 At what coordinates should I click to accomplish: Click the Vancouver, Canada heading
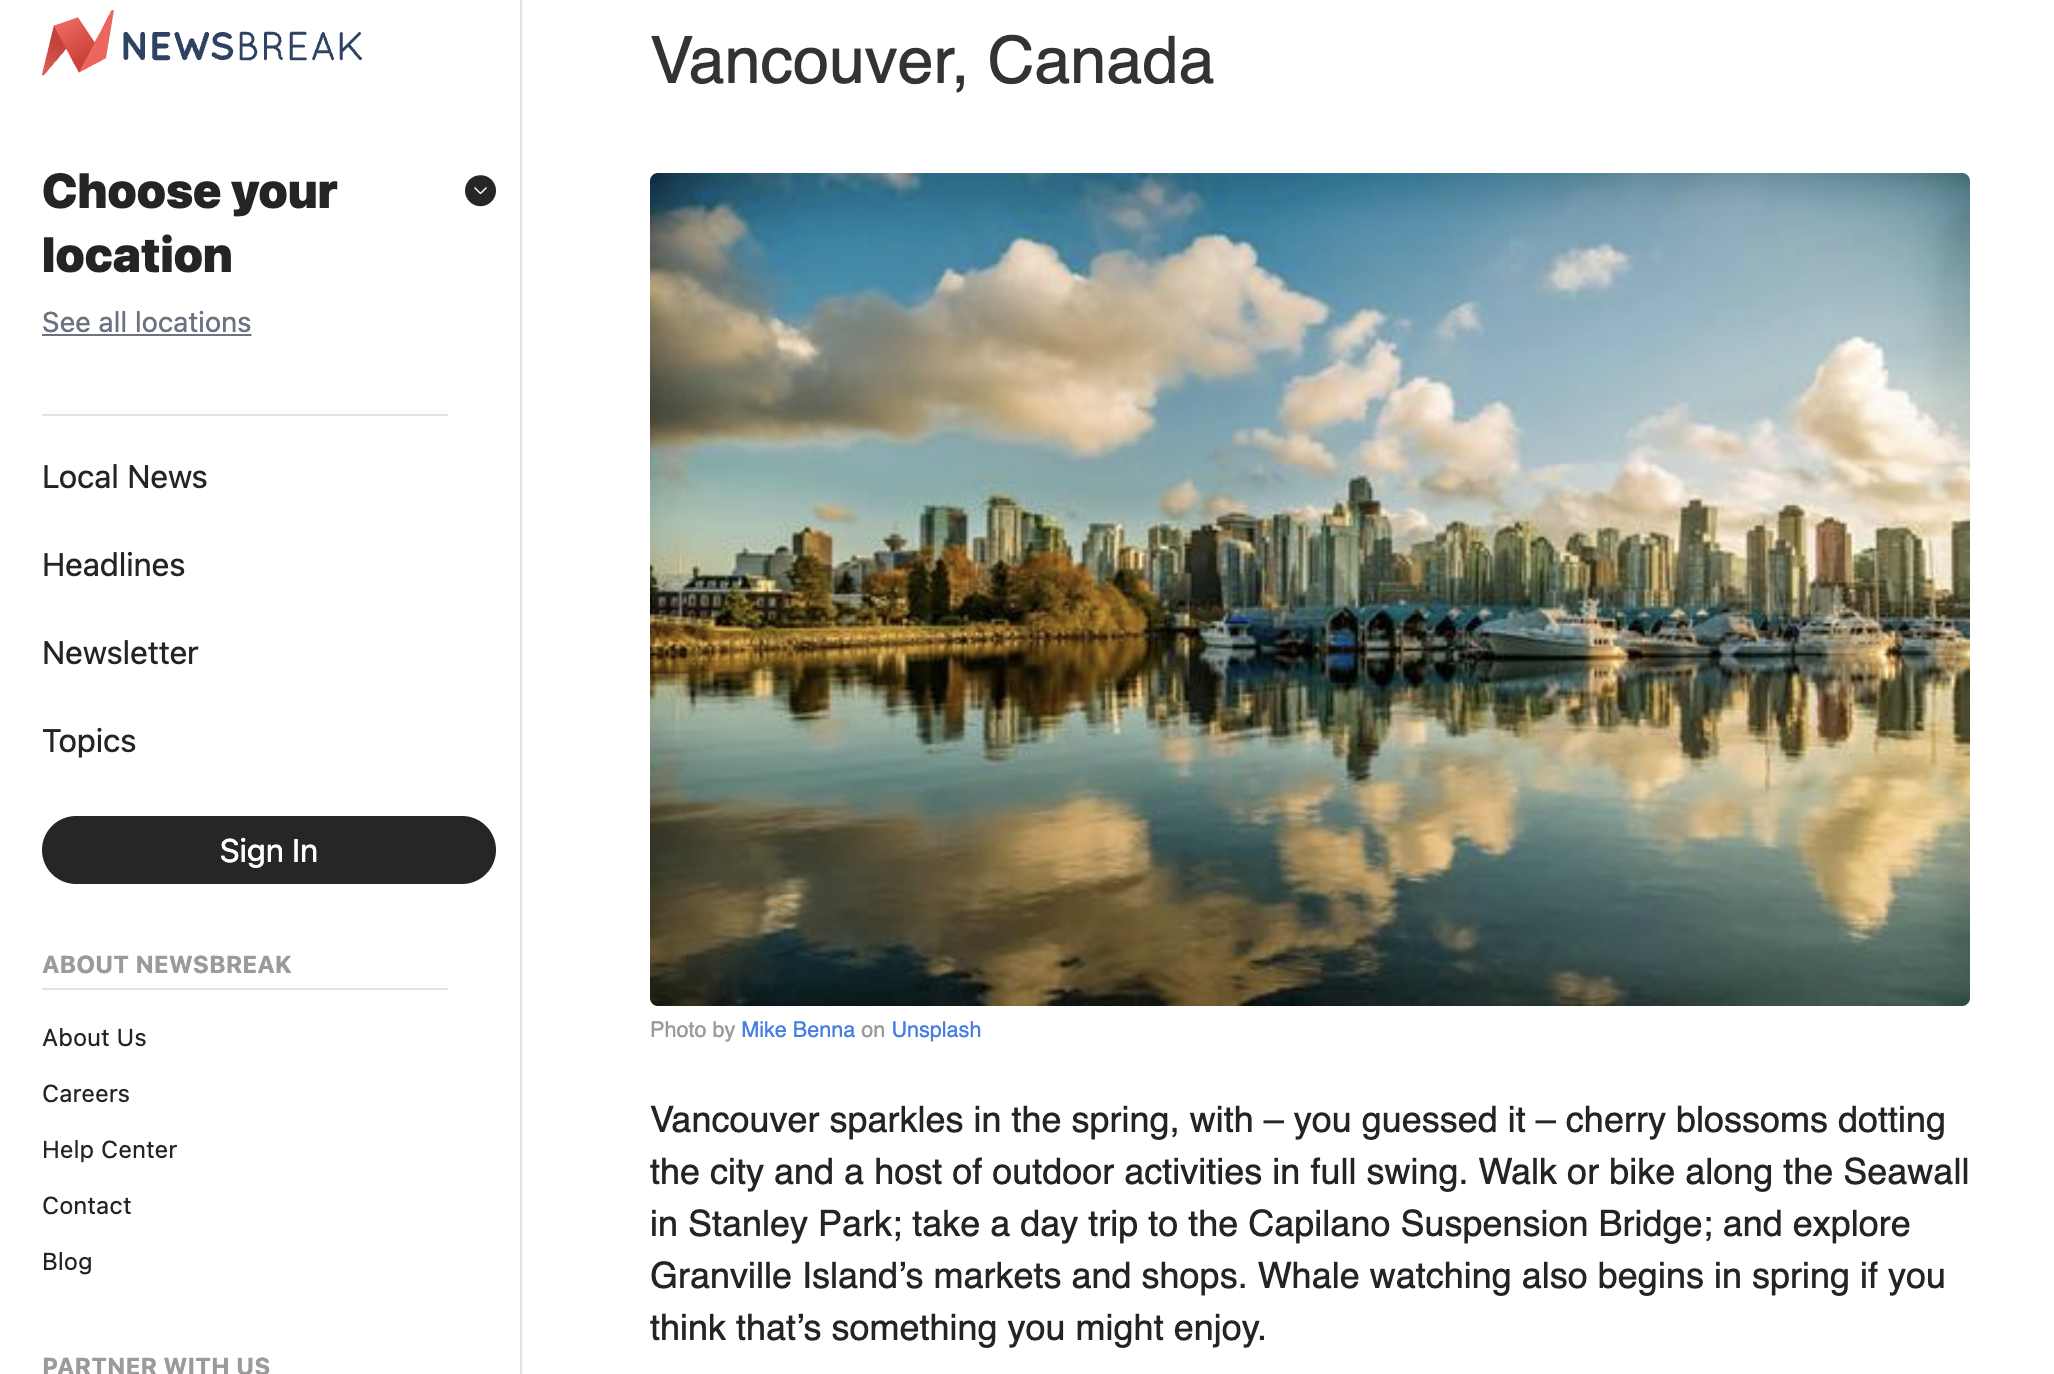point(931,61)
